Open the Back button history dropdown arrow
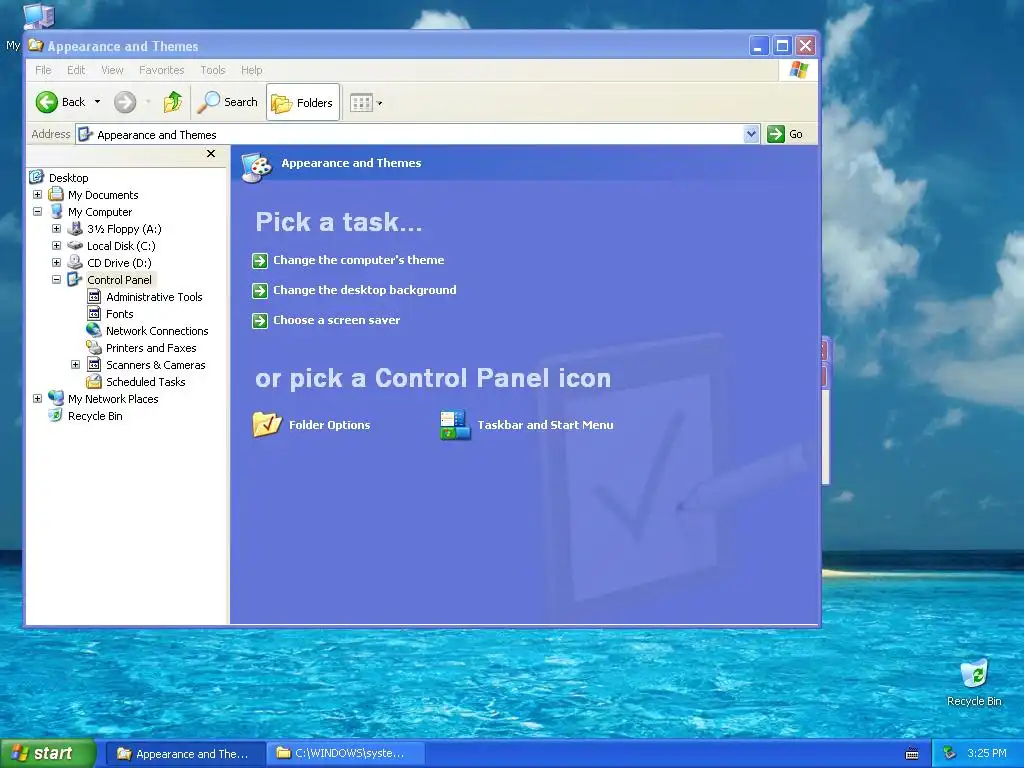 [97, 102]
